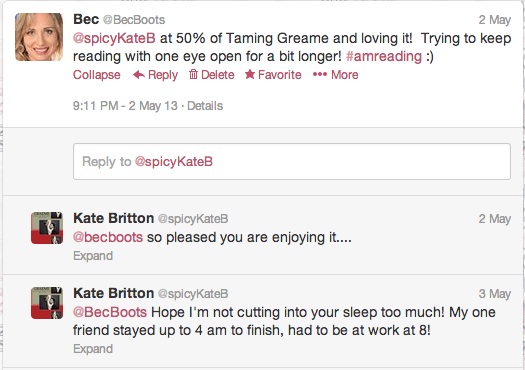
Task: Open the @becboots mention link
Action: point(108,237)
